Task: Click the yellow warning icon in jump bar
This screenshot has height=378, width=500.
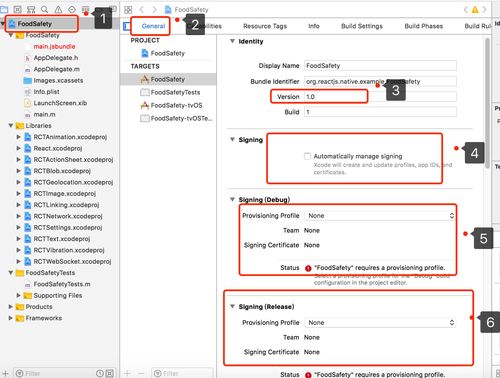Action: [475, 10]
